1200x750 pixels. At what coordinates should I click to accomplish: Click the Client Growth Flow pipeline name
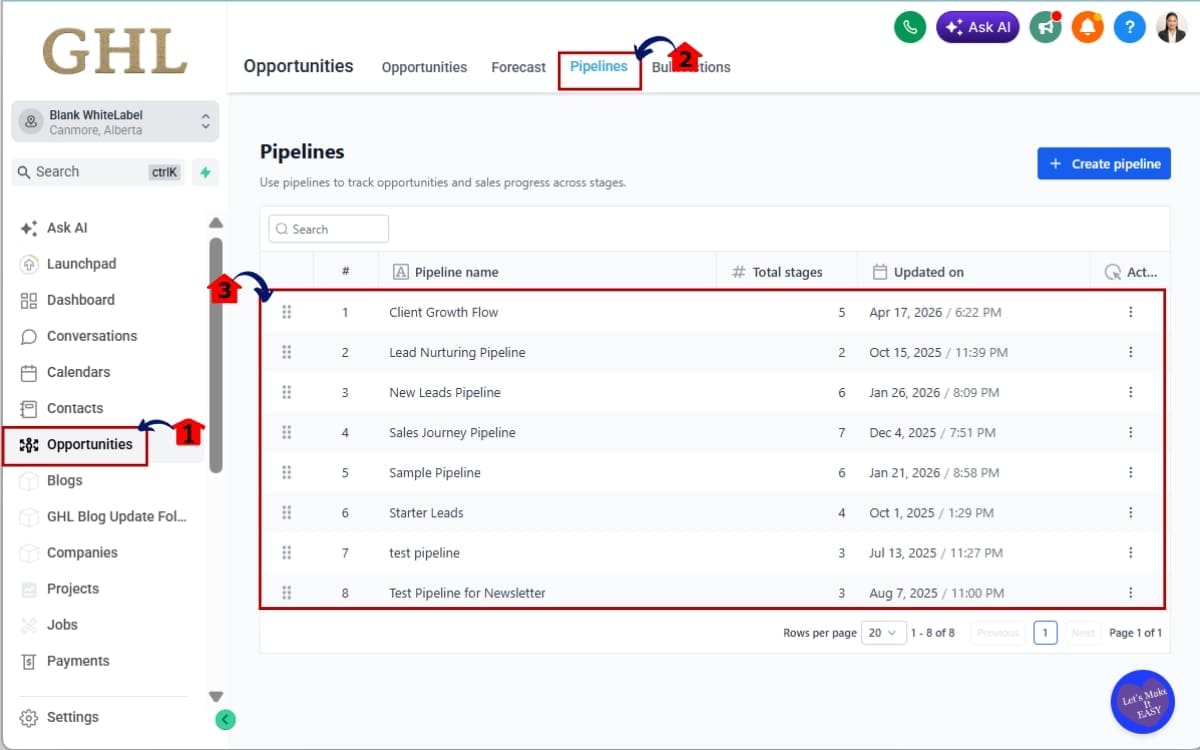coord(444,312)
